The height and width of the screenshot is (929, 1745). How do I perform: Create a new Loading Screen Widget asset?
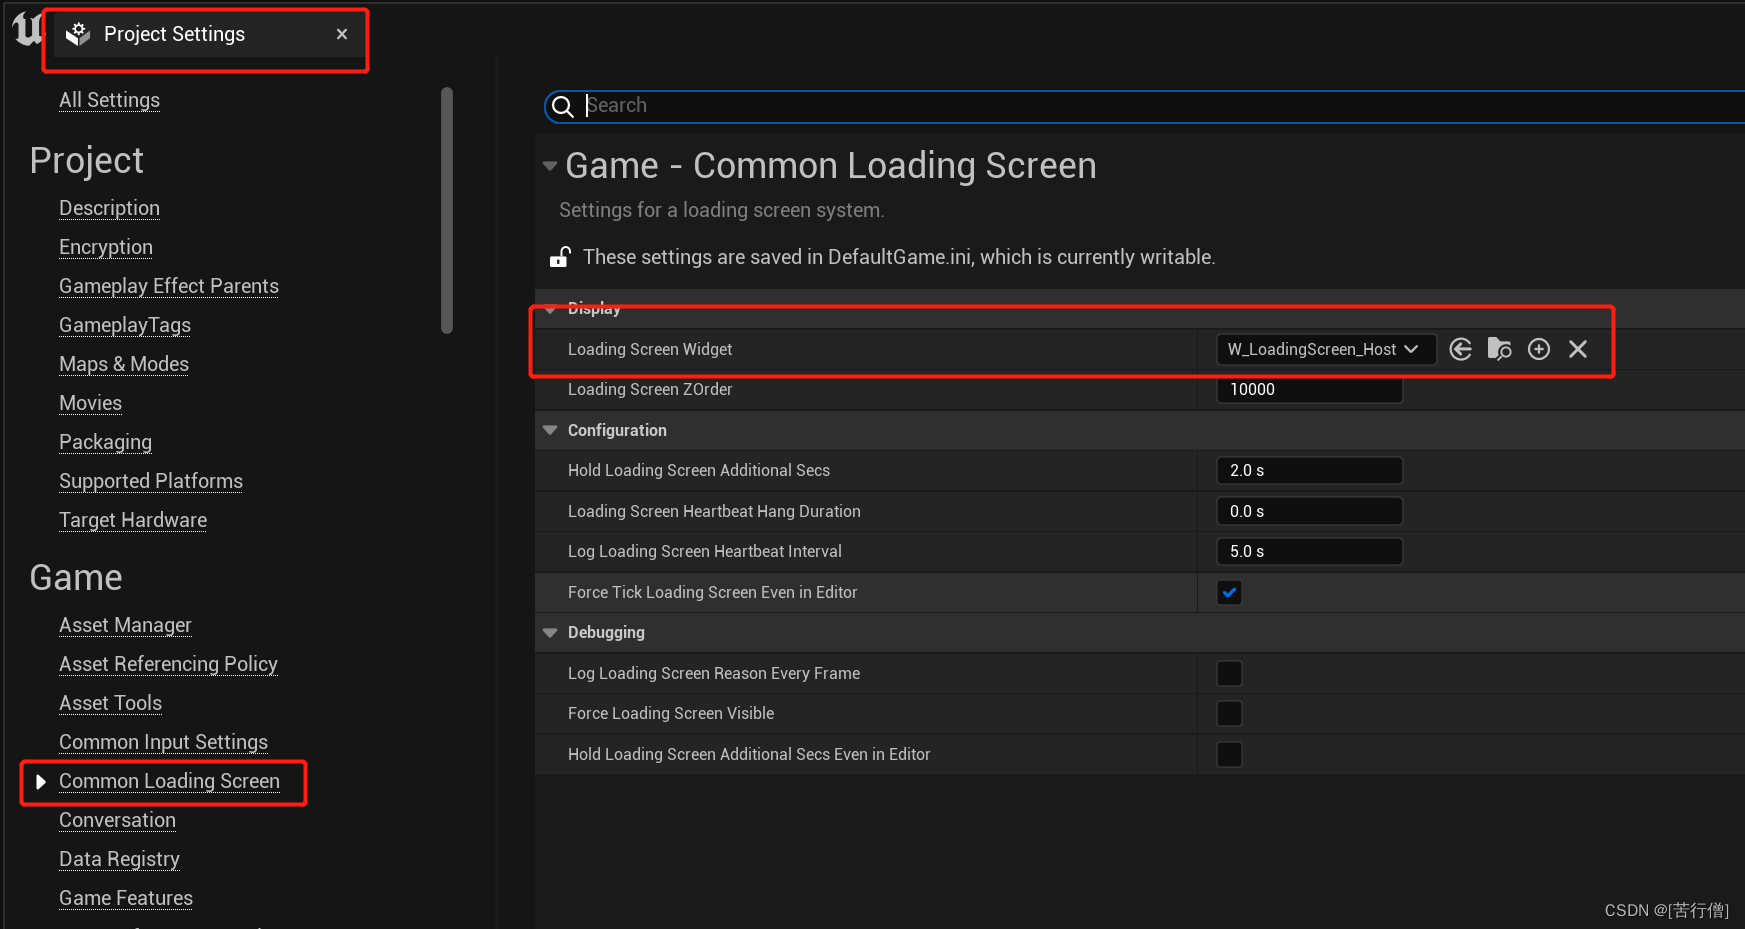coord(1538,349)
